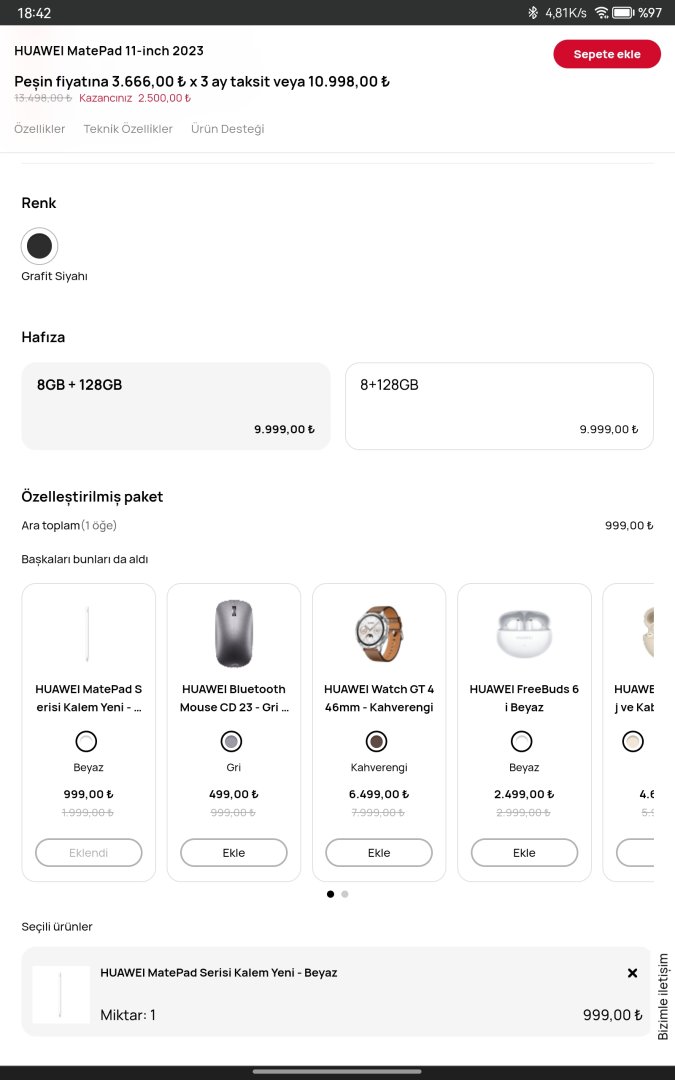Switch to the Özellikler tab
The height and width of the screenshot is (1080, 675).
40,129
